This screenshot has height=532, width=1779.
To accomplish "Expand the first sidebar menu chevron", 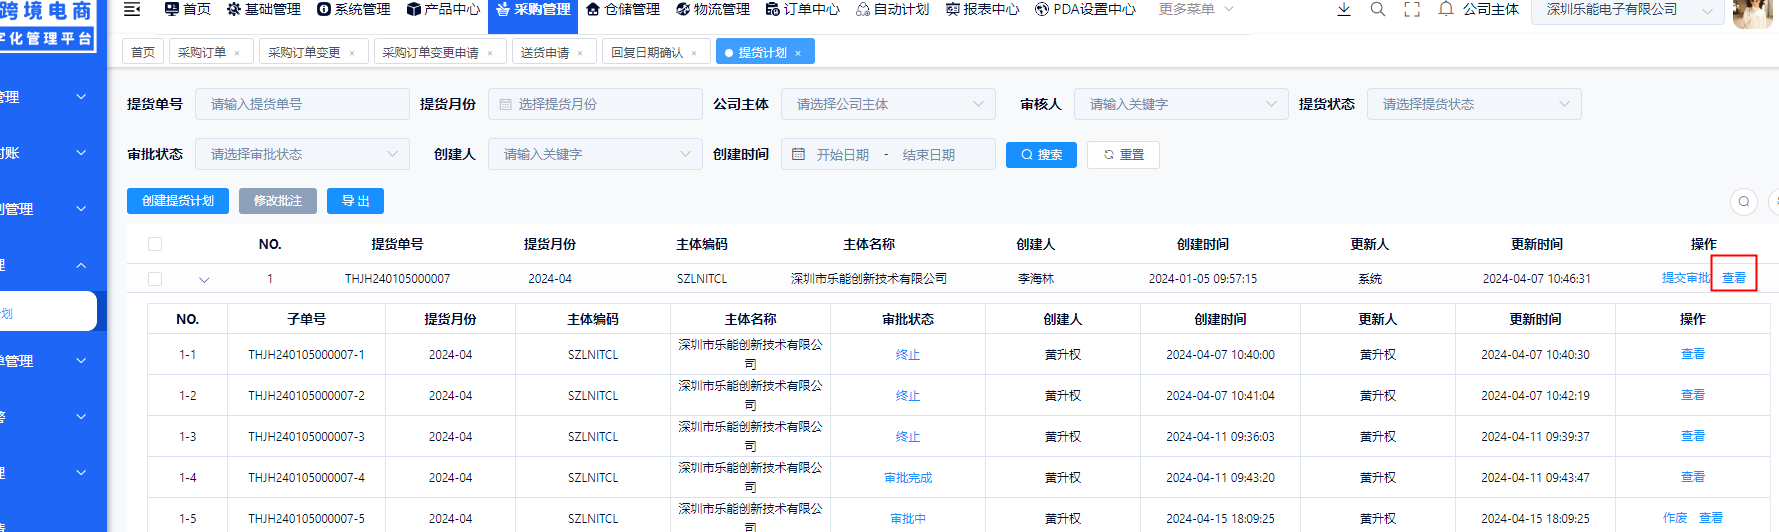I will coord(81,97).
